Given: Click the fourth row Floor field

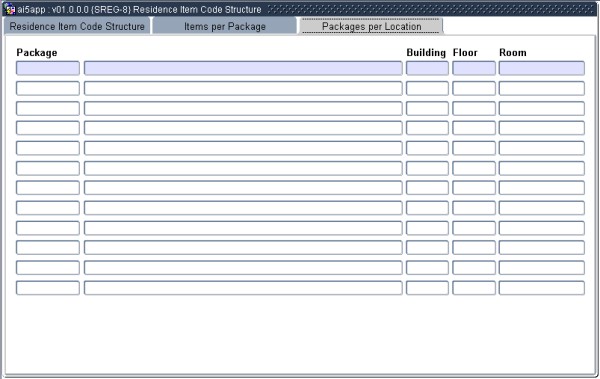Looking at the screenshot, I should 474,128.
